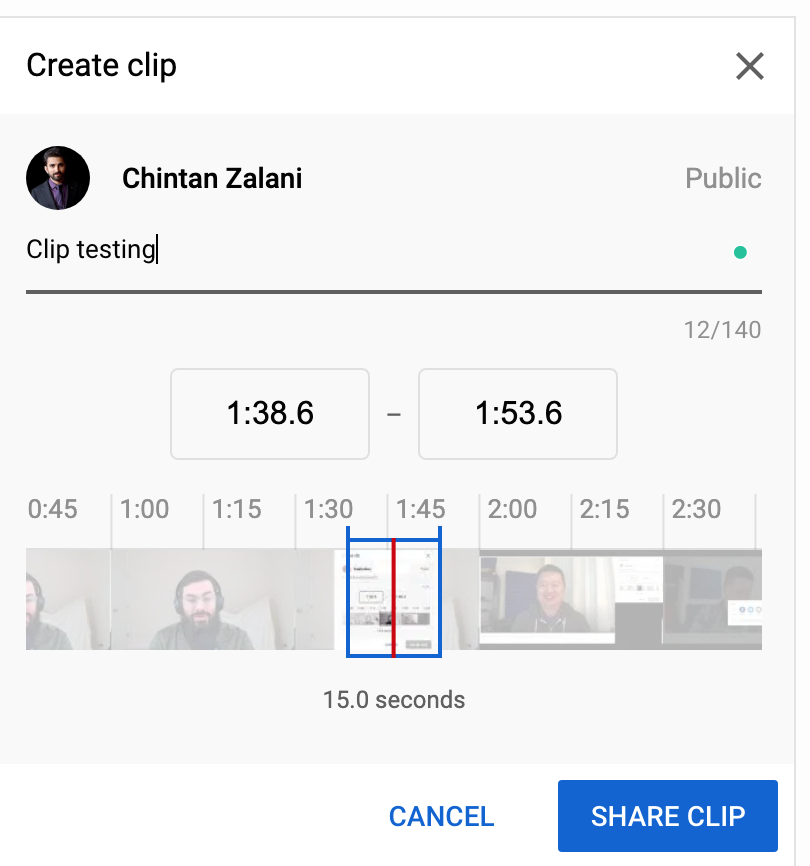Click the 0:45 timeline mark
Image resolution: width=810 pixels, height=866 pixels.
52,509
